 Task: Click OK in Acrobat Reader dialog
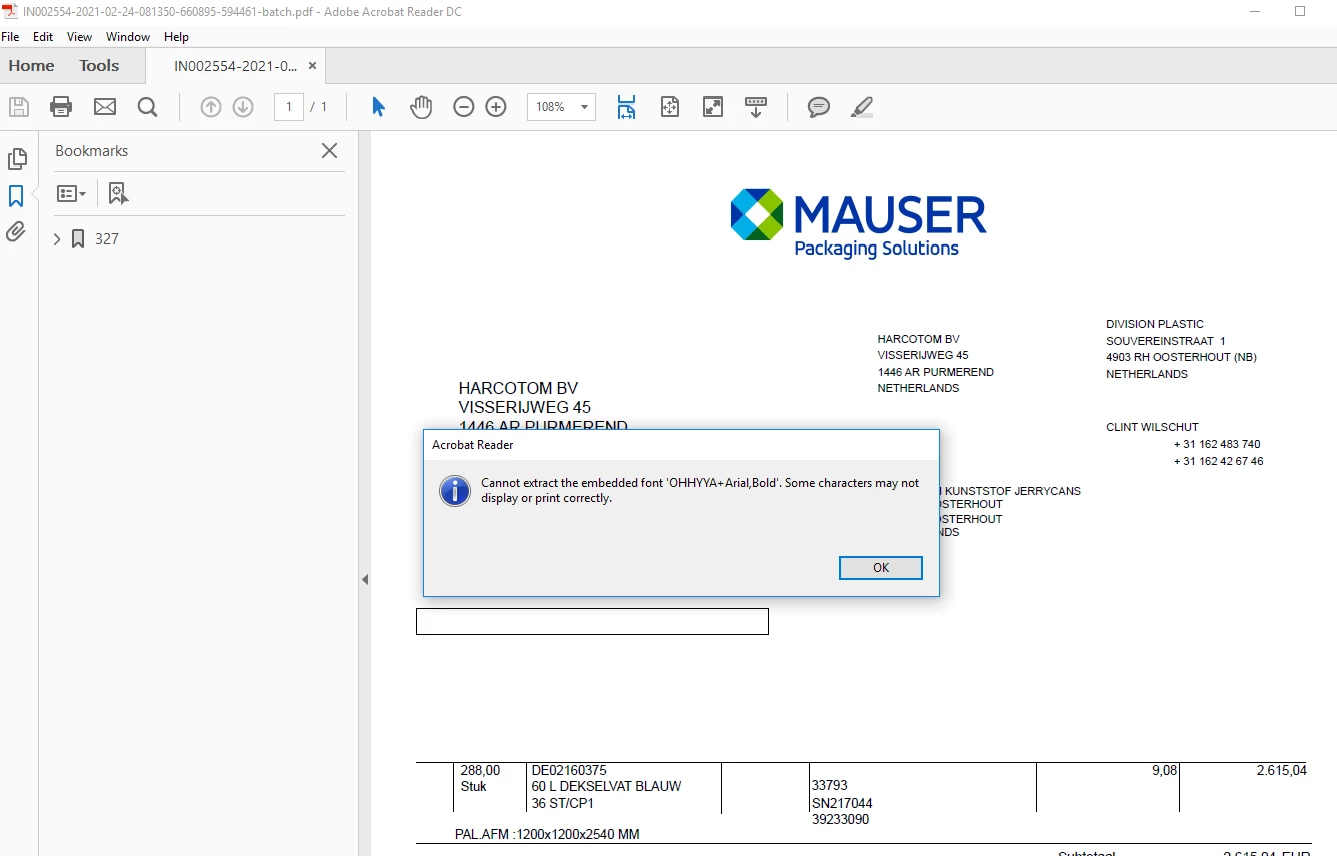(881, 567)
